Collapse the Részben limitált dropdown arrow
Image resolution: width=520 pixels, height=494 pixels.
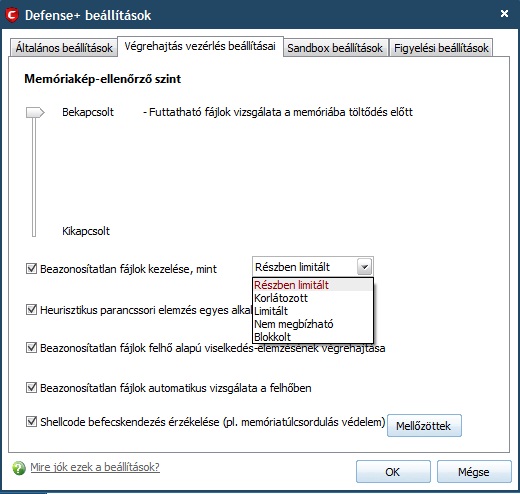(x=364, y=267)
